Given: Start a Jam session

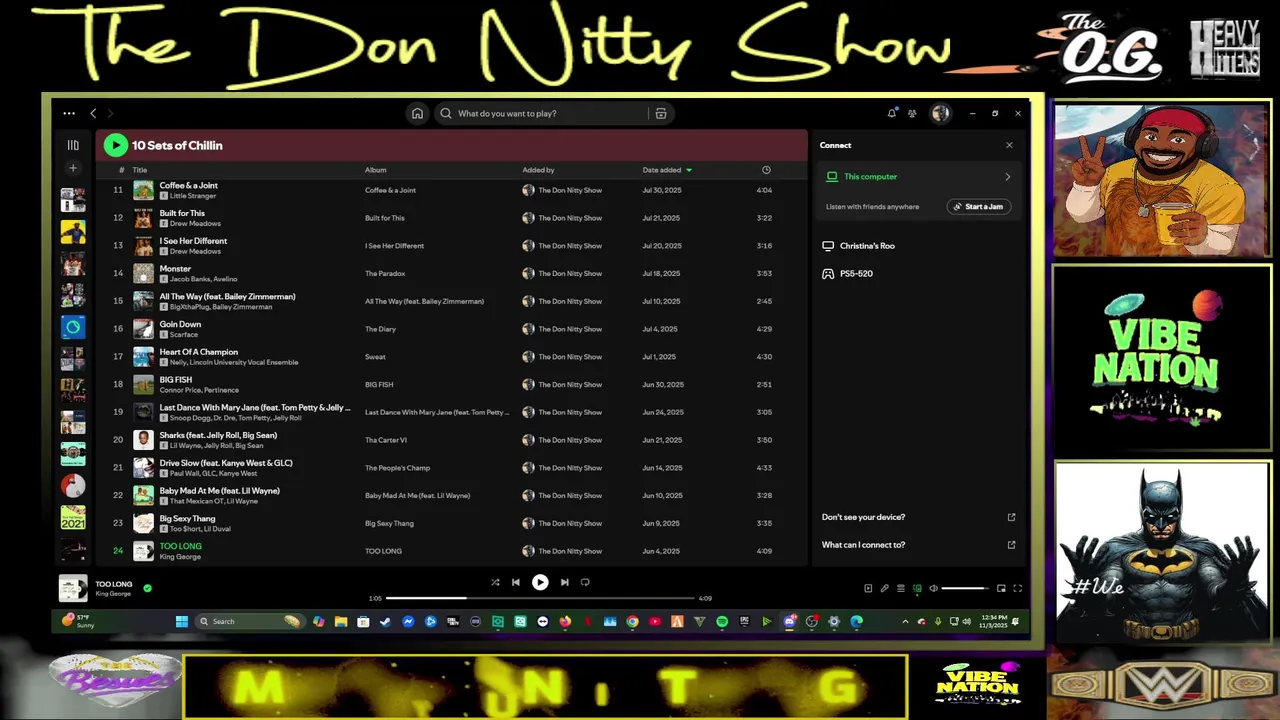Looking at the screenshot, I should [979, 206].
